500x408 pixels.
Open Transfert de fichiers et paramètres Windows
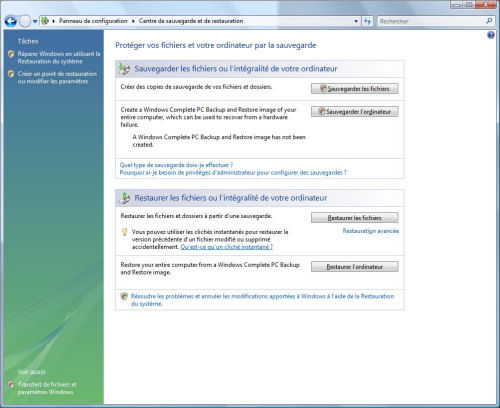pos(47,388)
